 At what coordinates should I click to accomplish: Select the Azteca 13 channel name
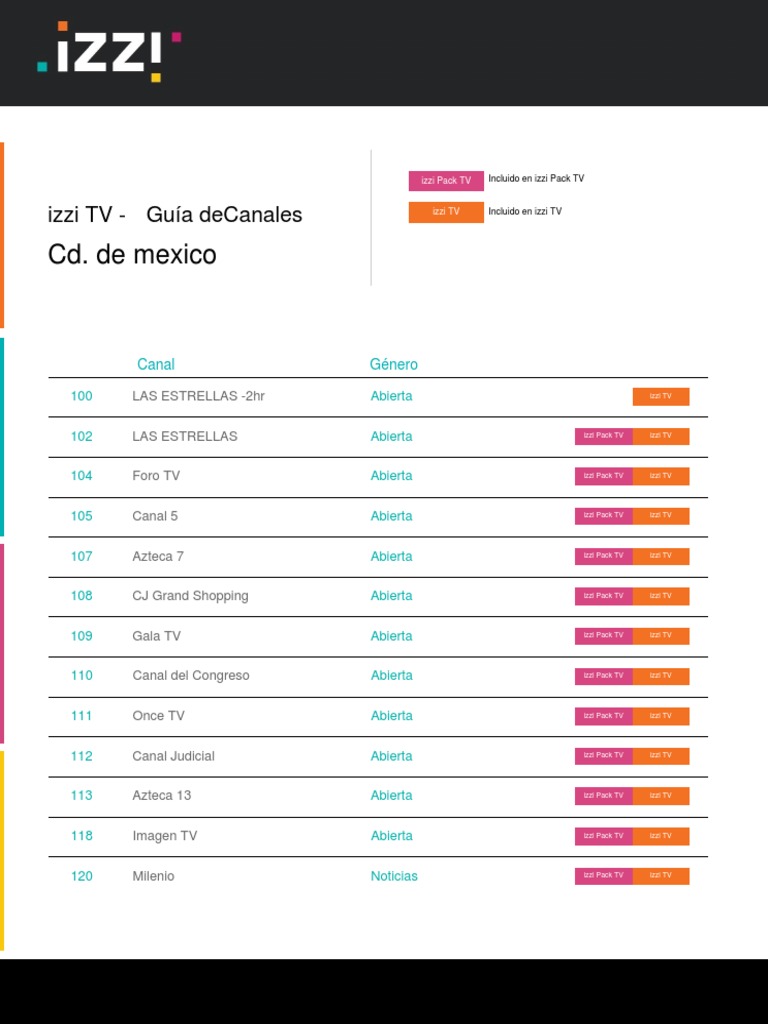[x=161, y=796]
